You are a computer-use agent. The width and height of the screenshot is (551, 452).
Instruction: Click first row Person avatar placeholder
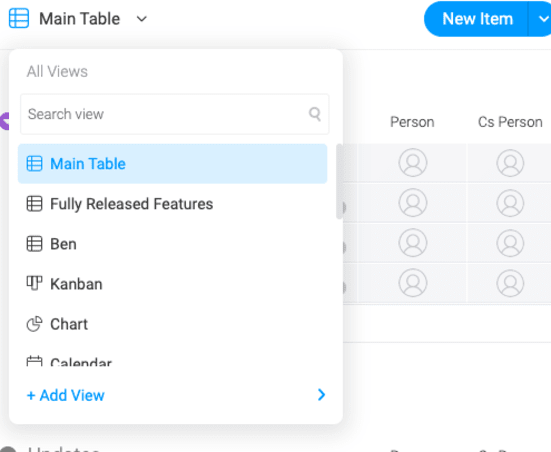click(413, 162)
